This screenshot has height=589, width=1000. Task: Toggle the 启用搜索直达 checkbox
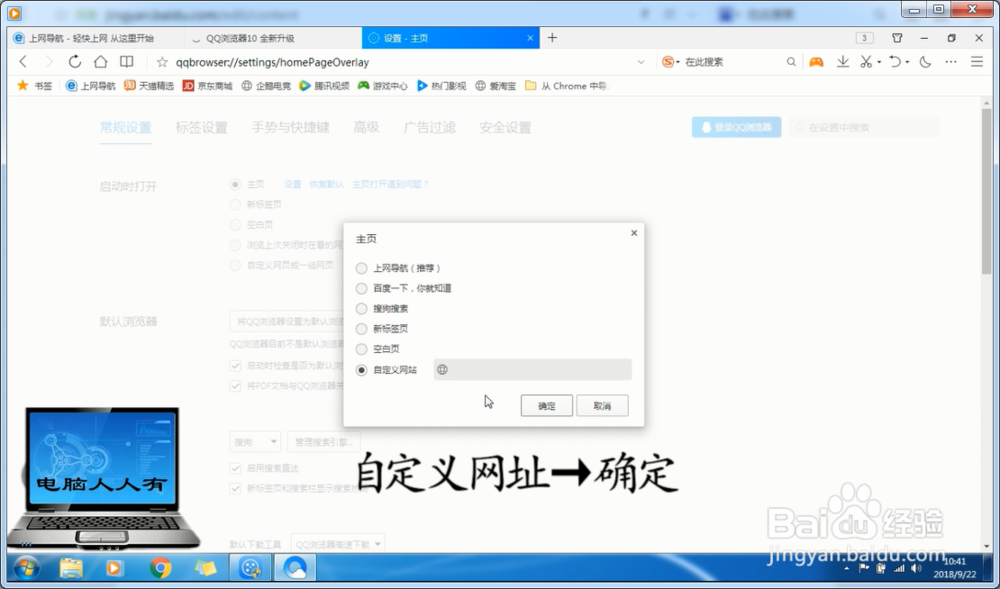tap(235, 469)
